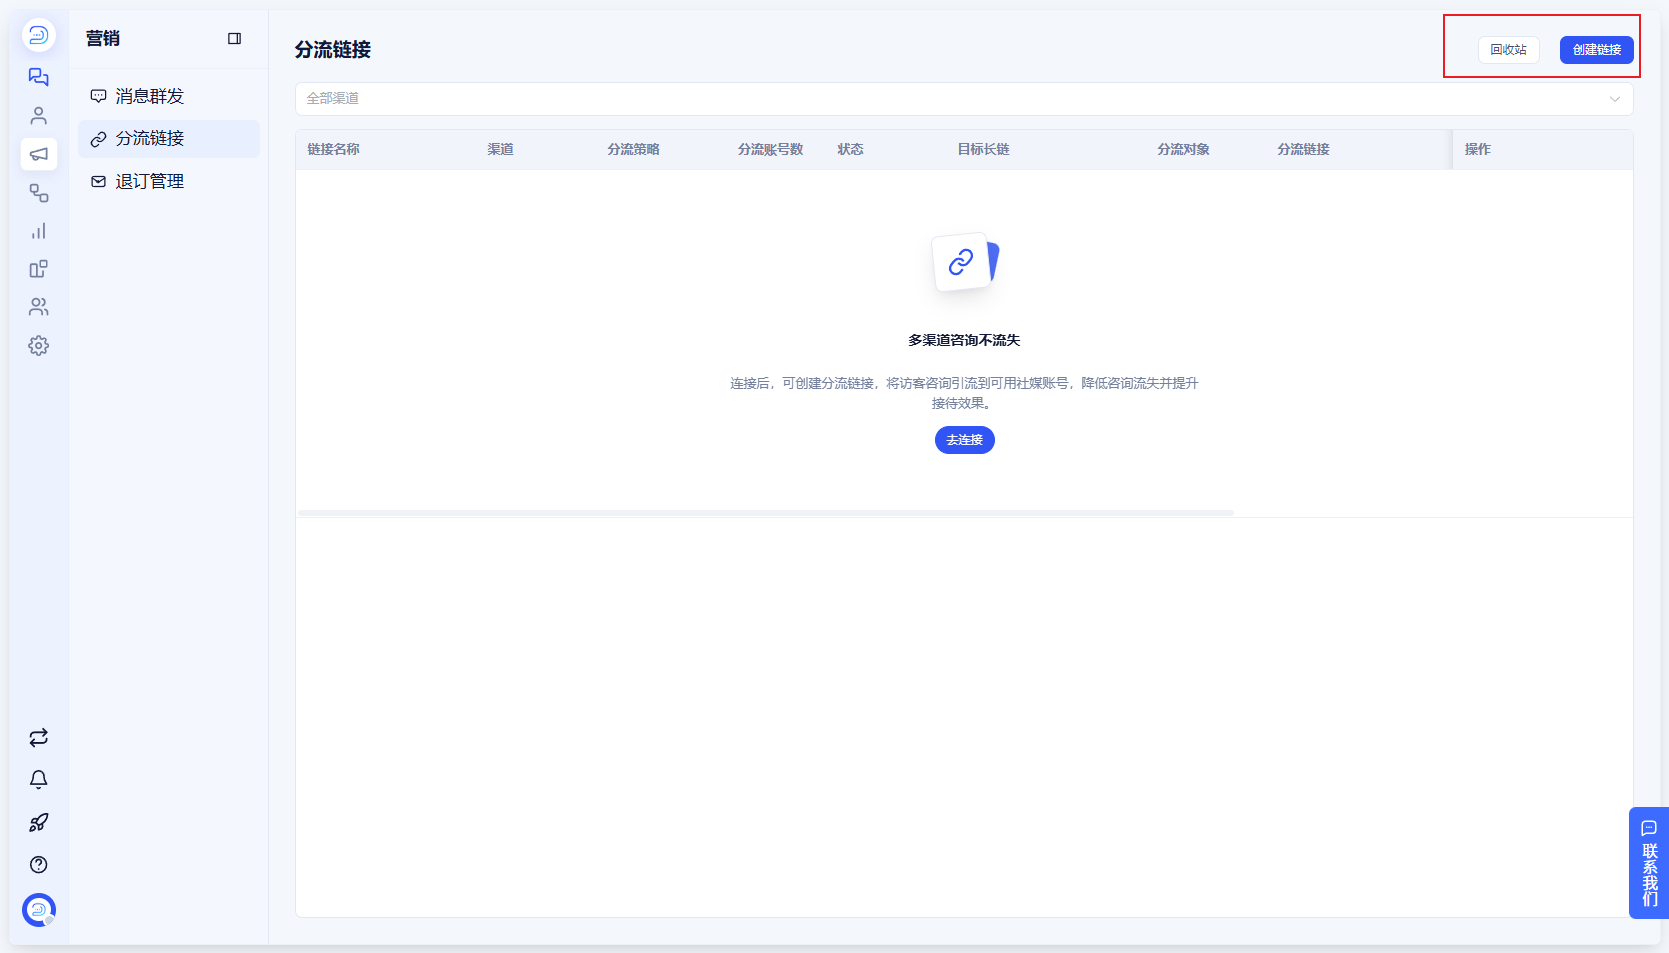Image resolution: width=1669 pixels, height=953 pixels.
Task: Collapse the 营销 side panel
Action: [x=235, y=38]
